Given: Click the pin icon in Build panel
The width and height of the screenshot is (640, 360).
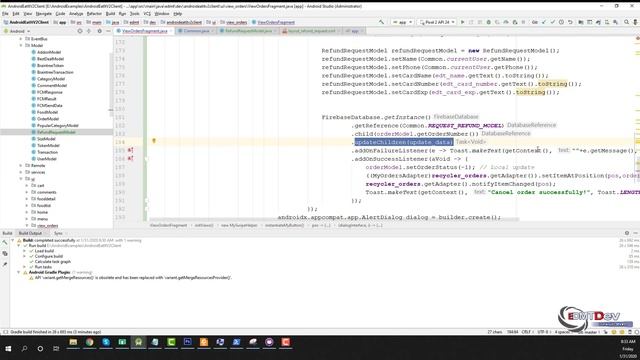Looking at the screenshot, I should [x=5, y=264].
